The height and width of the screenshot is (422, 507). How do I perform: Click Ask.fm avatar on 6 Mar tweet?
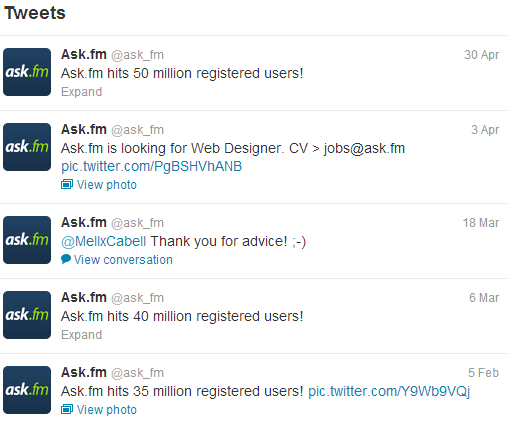(x=27, y=315)
